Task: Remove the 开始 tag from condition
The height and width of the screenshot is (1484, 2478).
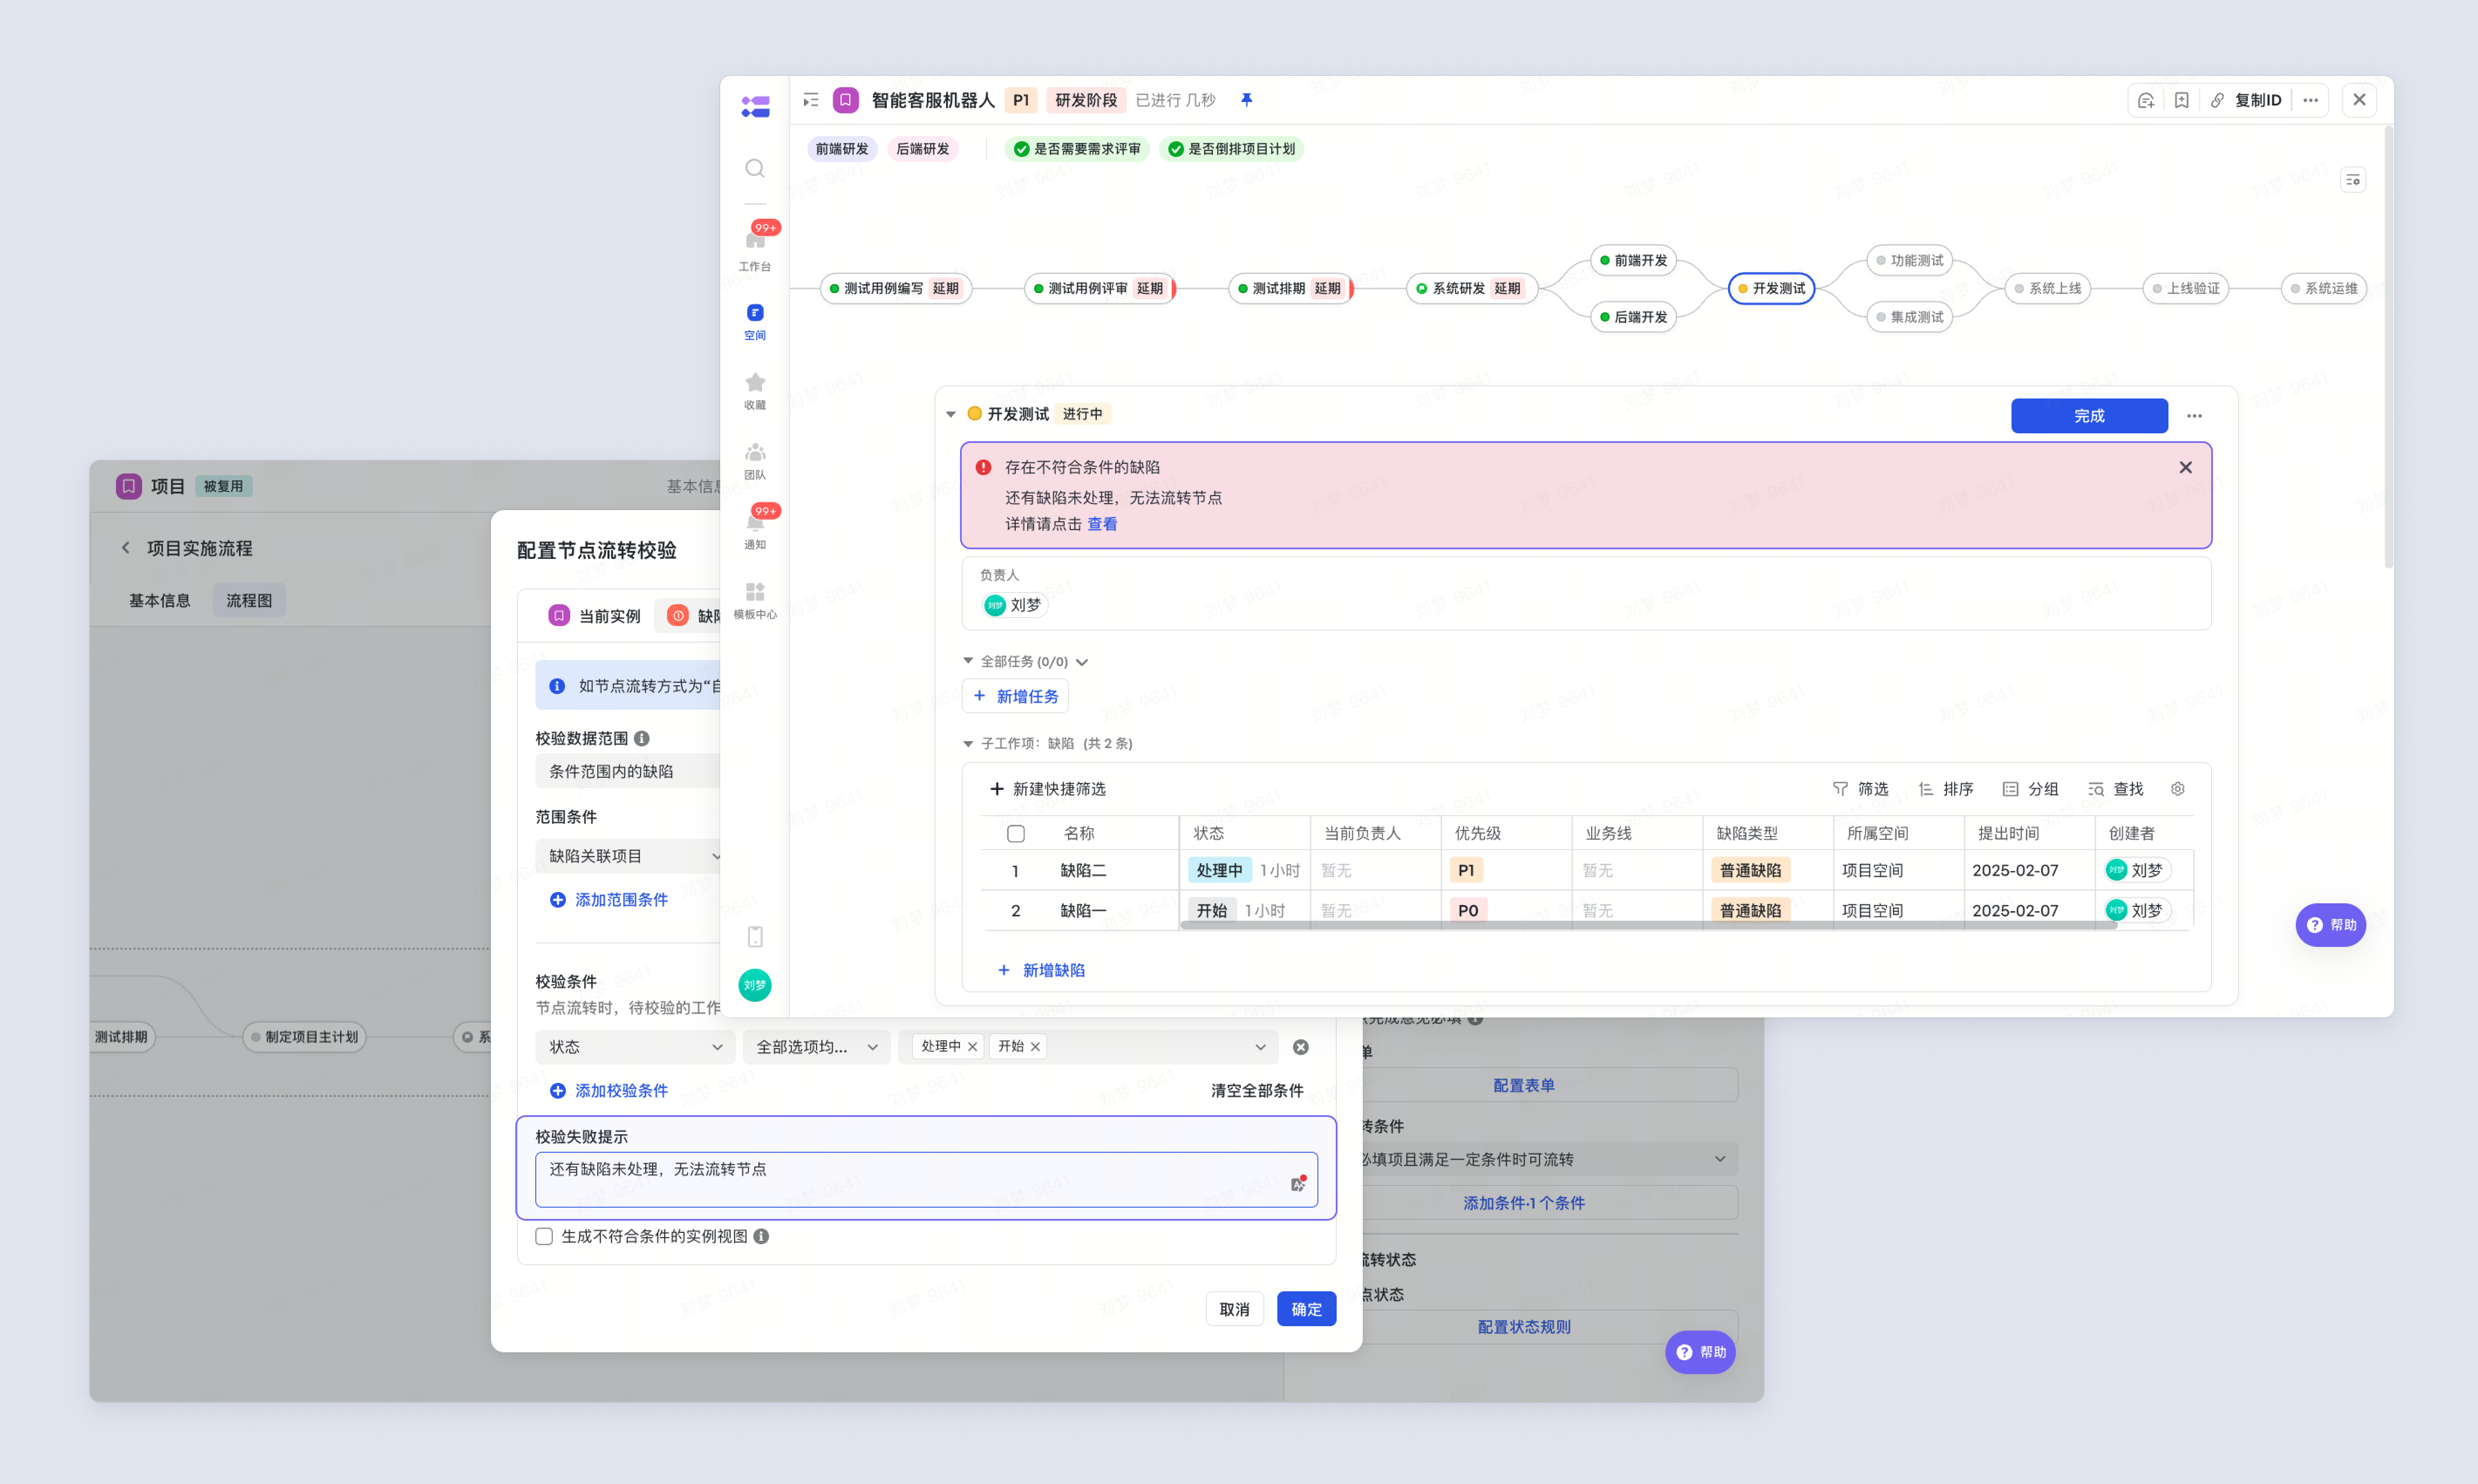Action: pyautogui.click(x=1035, y=1047)
